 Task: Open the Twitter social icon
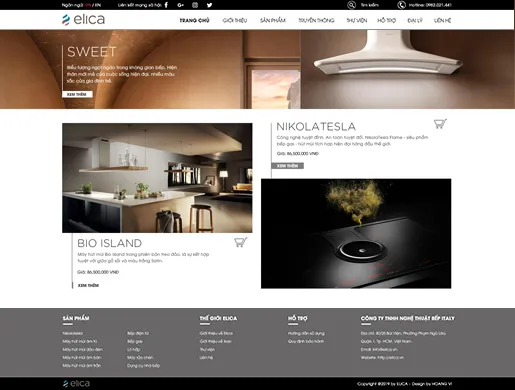[209, 5]
